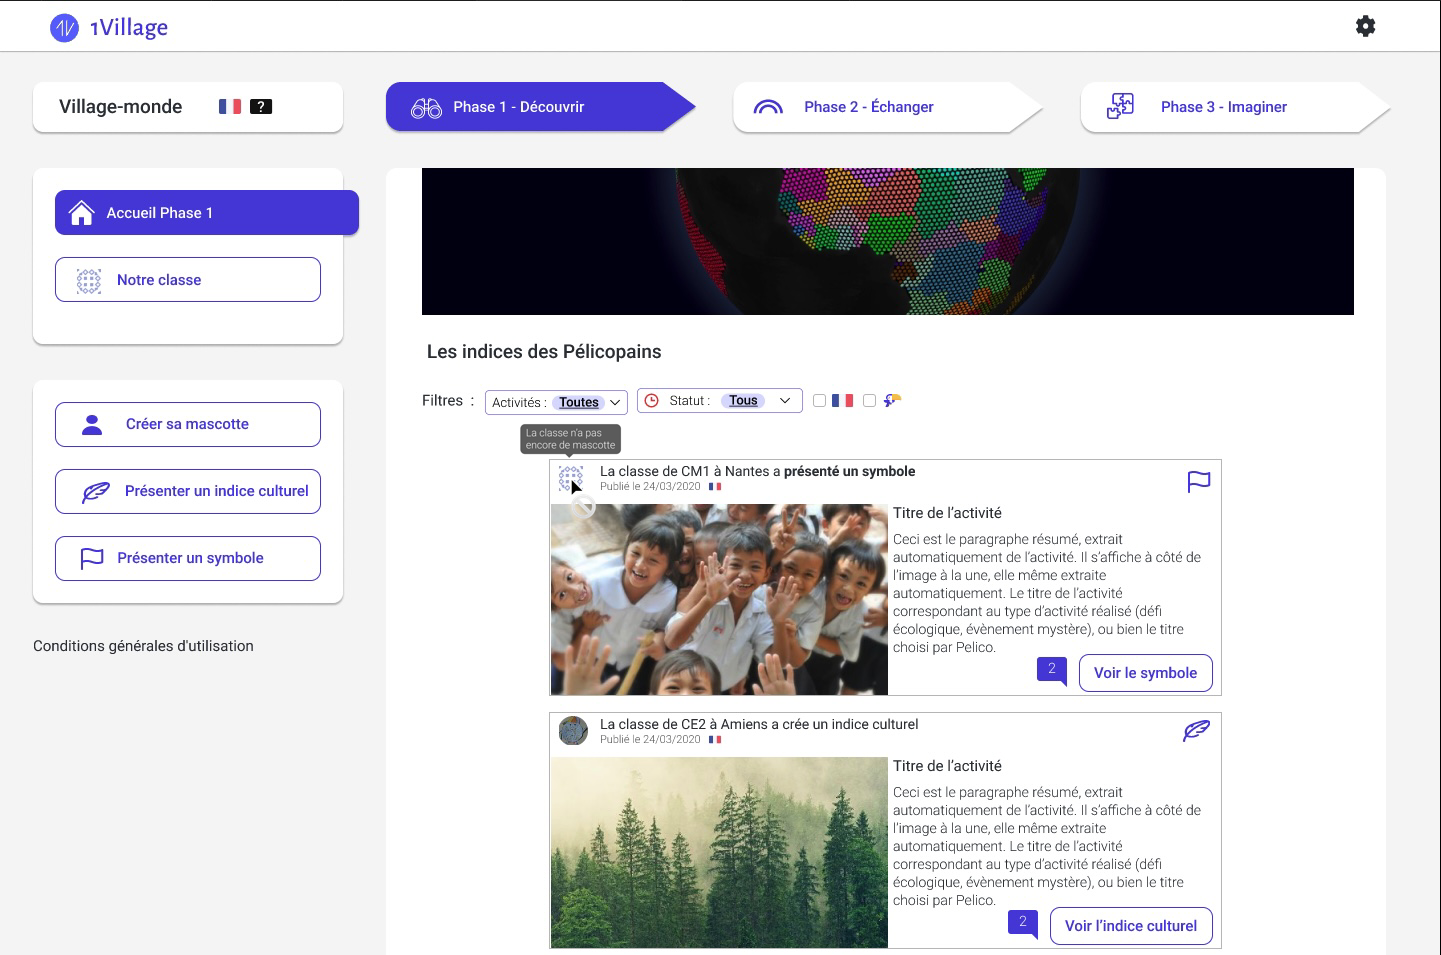The width and height of the screenshot is (1441, 955).
Task: Switch to Phase 2 - Échanger tab
Action: 887,107
